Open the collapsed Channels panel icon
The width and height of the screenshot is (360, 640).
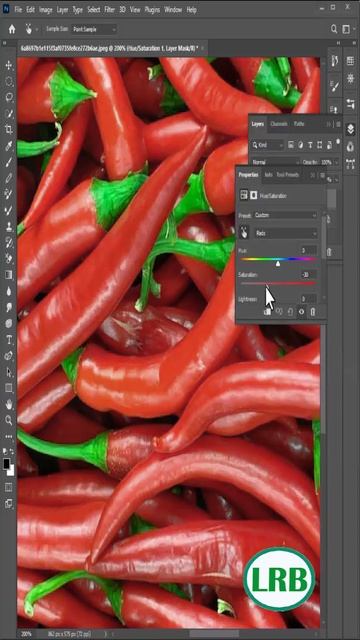[350, 147]
